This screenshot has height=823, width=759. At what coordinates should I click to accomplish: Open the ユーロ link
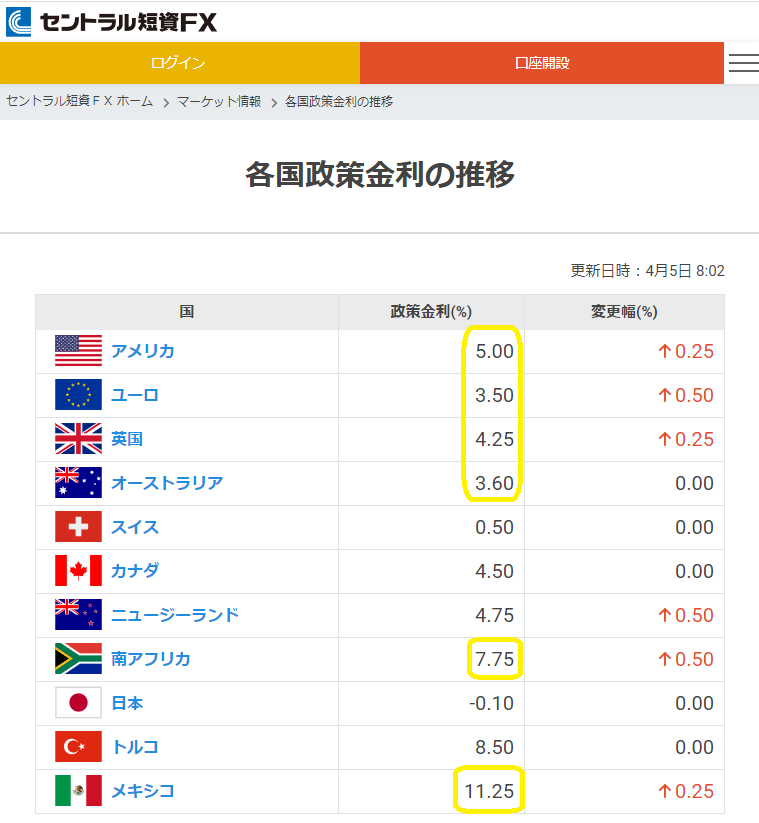tap(135, 395)
